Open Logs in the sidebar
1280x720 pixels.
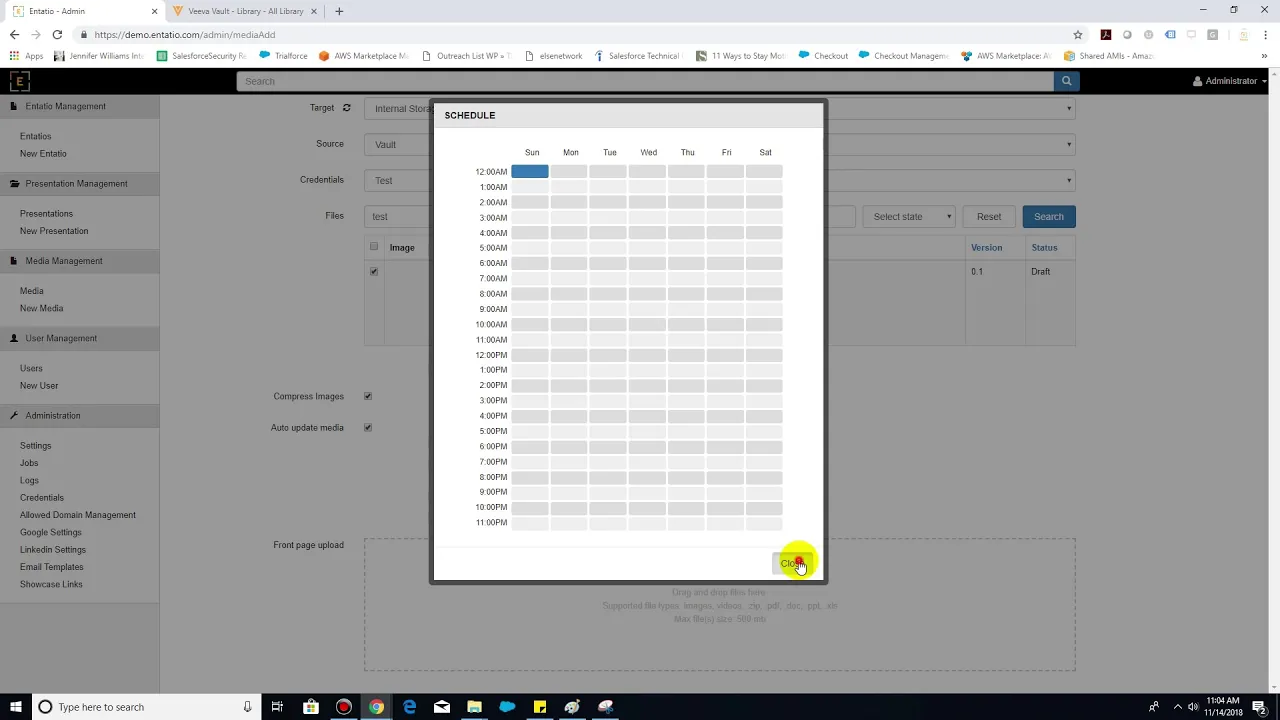click(29, 480)
